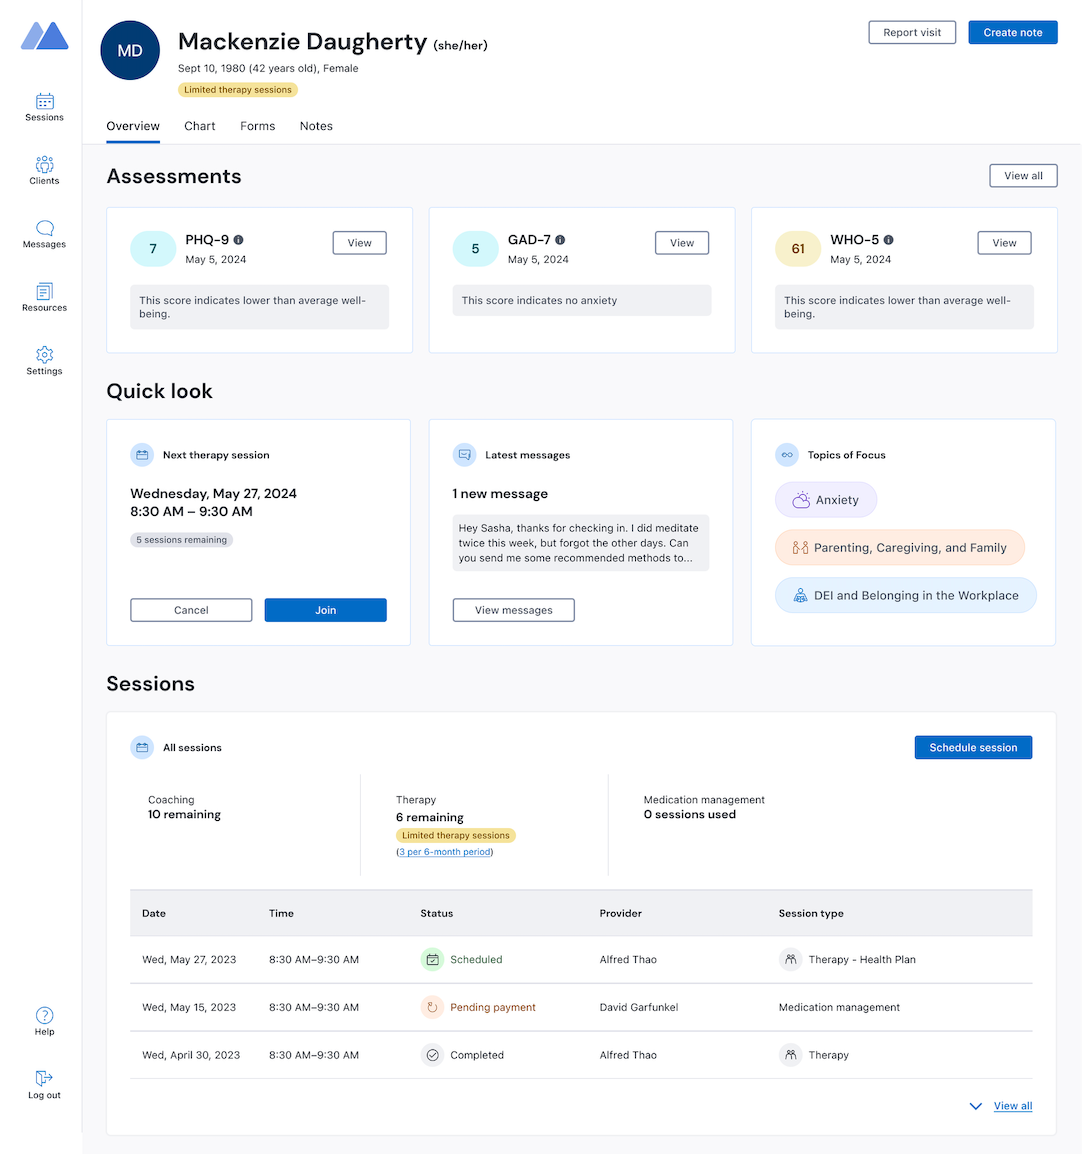Switch to the Forms tab
The width and height of the screenshot is (1090, 1154).
[x=257, y=126]
